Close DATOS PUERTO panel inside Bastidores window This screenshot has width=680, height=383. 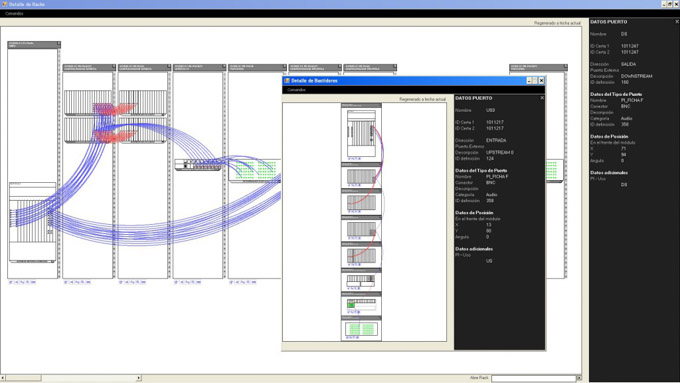point(542,98)
